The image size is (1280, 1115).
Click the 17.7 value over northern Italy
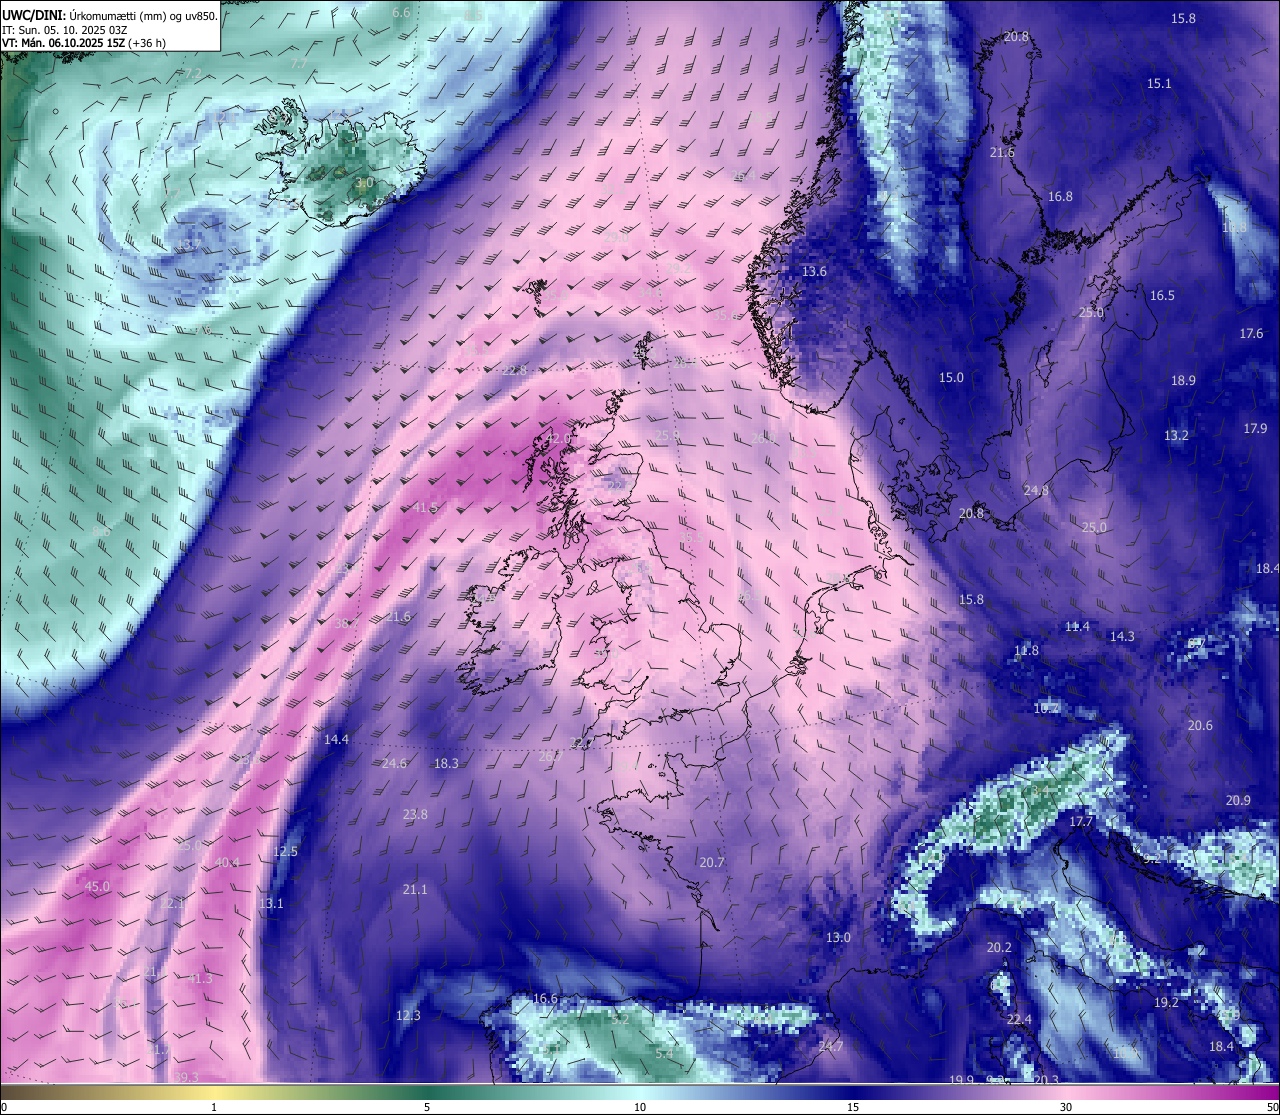[1081, 822]
